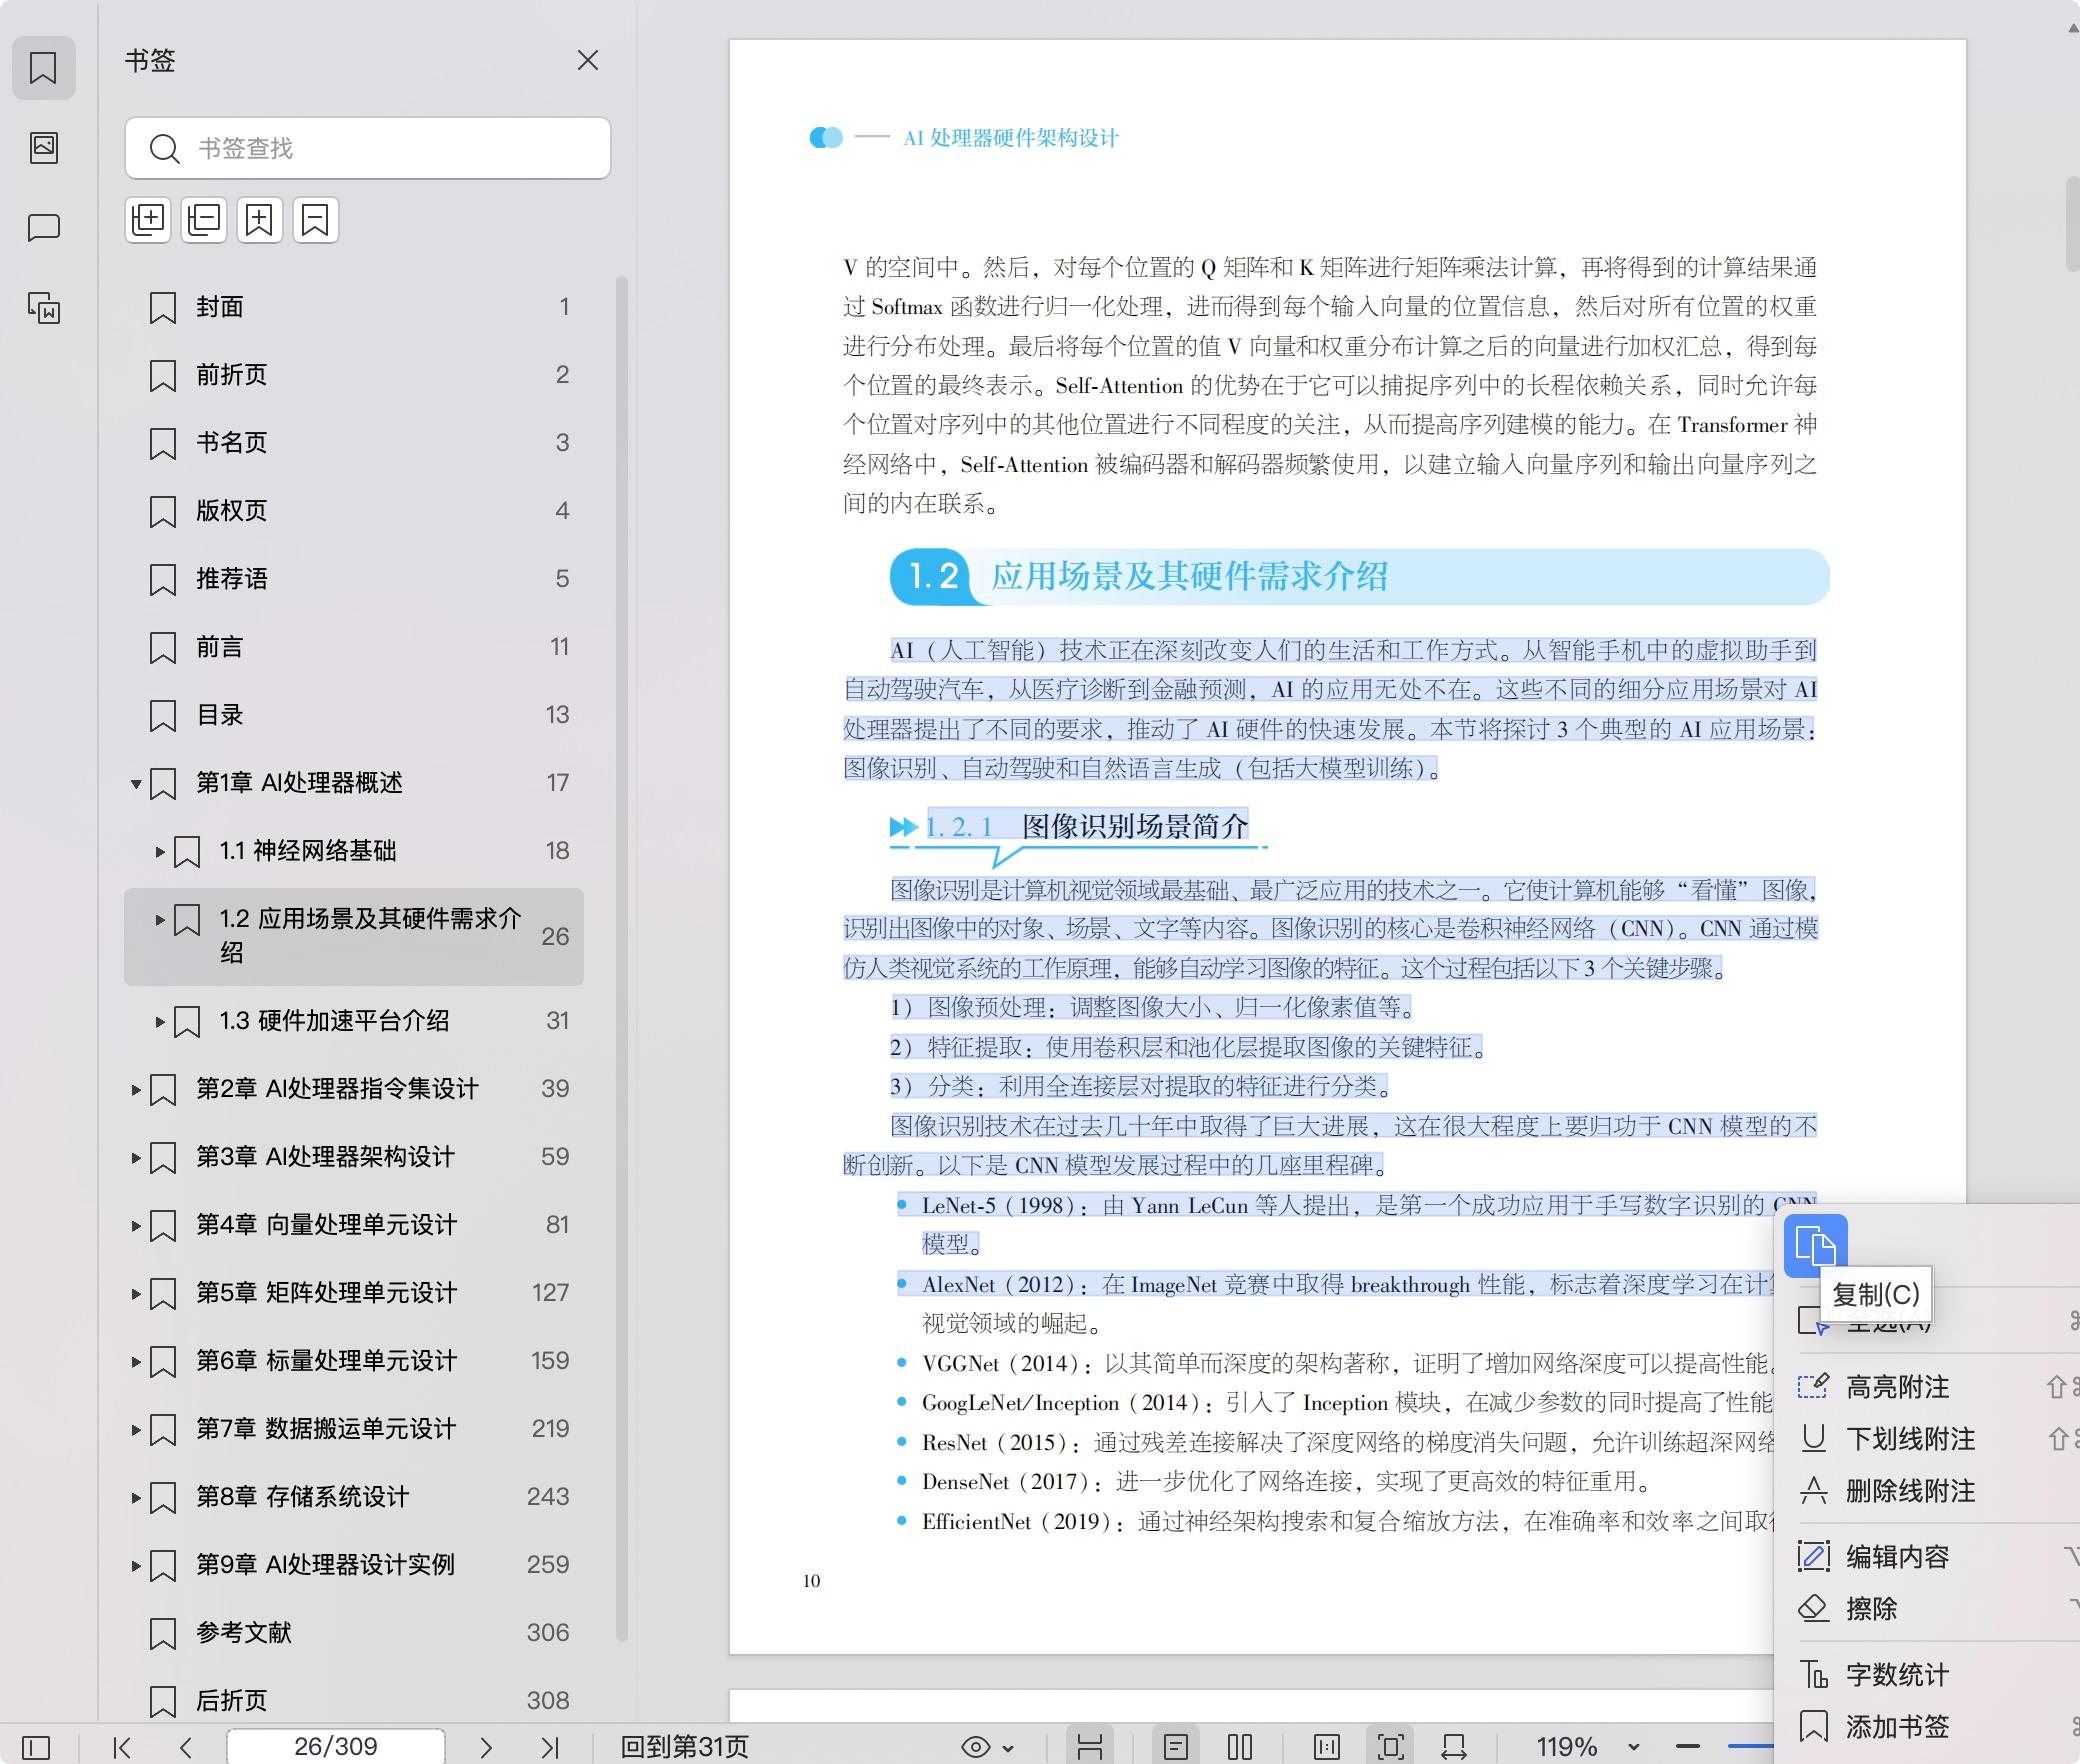Collapse 第1章 AI处理器概述 bookmark
2080x1764 pixels.
[x=136, y=783]
